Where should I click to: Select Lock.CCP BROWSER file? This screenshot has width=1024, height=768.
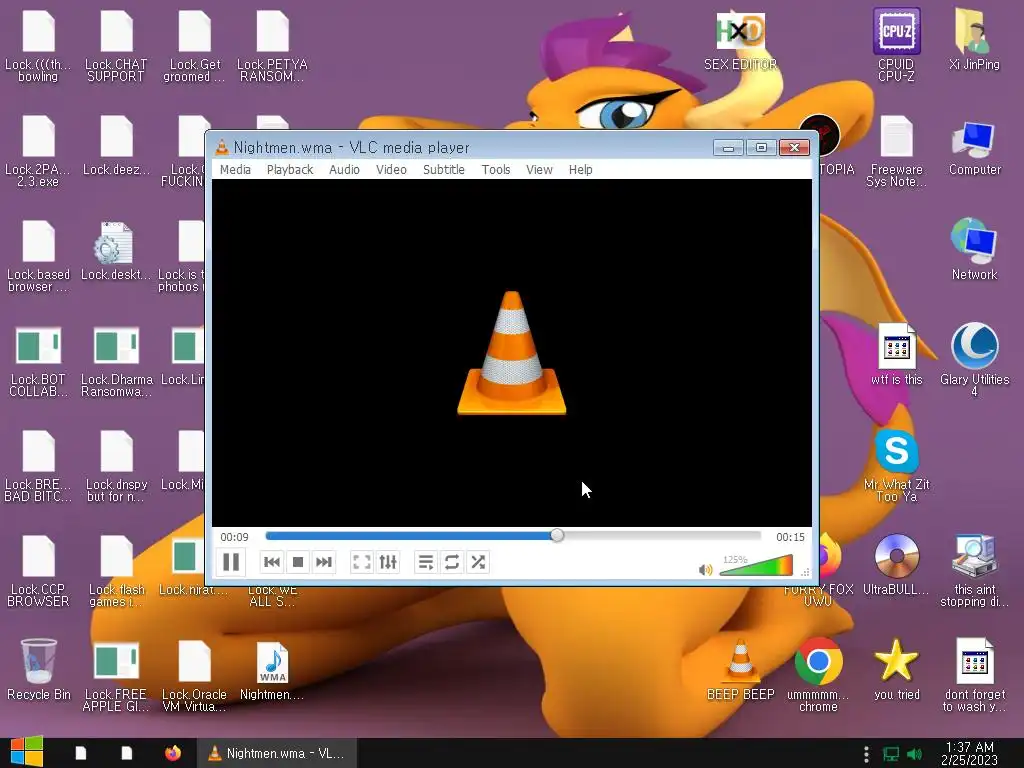[38, 571]
